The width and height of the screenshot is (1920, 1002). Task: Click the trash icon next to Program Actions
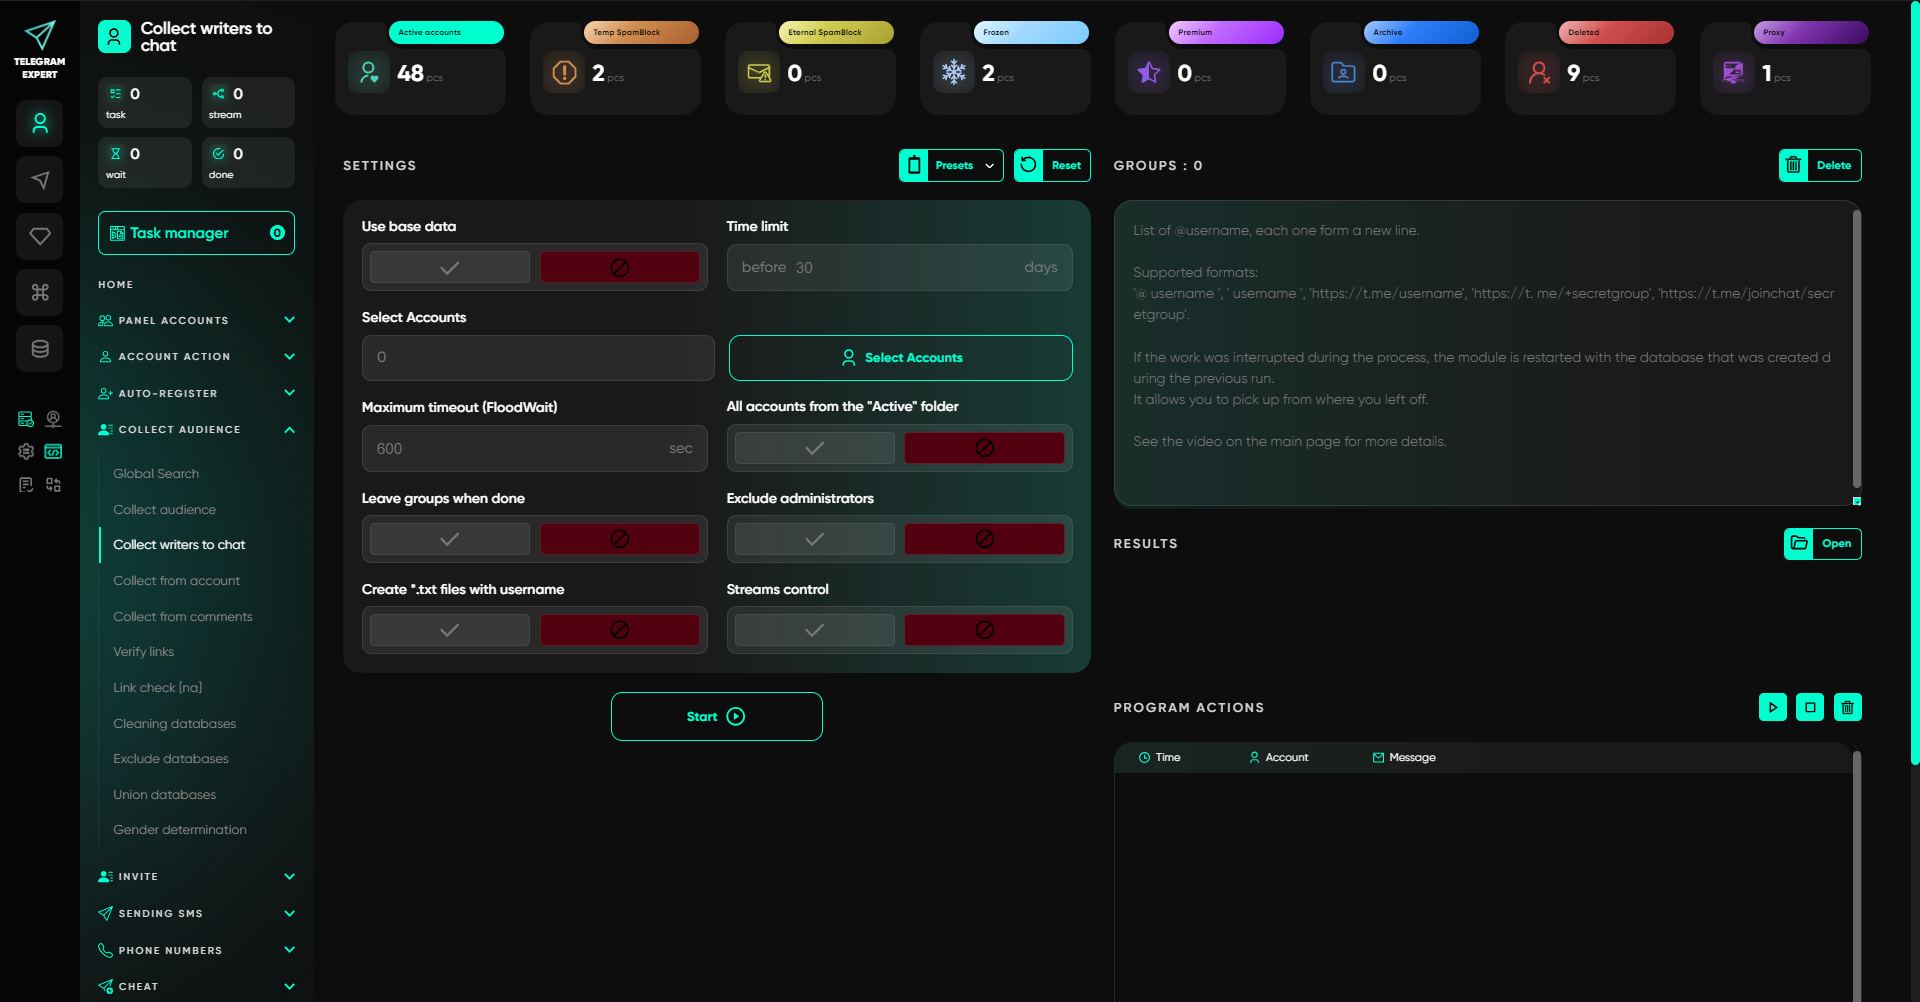pos(1847,707)
